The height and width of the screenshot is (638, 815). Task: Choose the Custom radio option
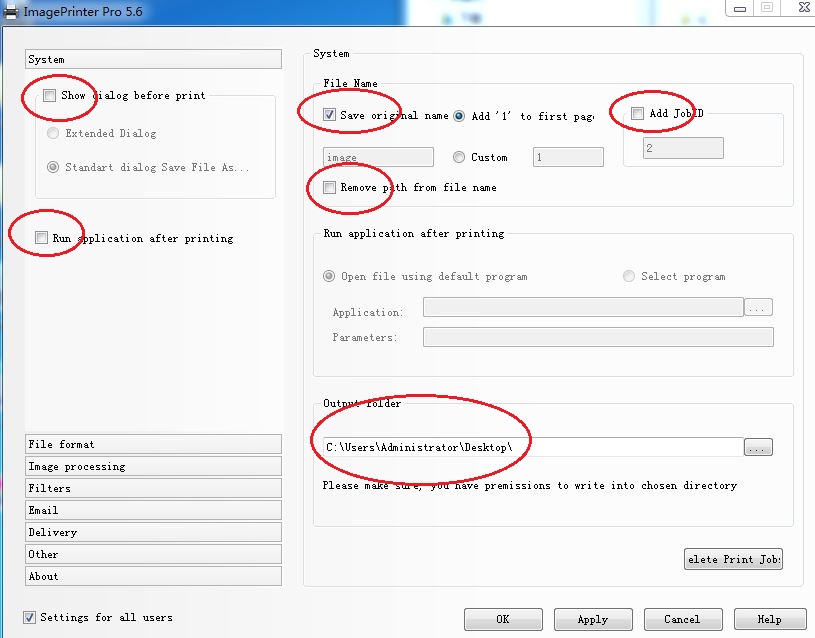point(458,157)
